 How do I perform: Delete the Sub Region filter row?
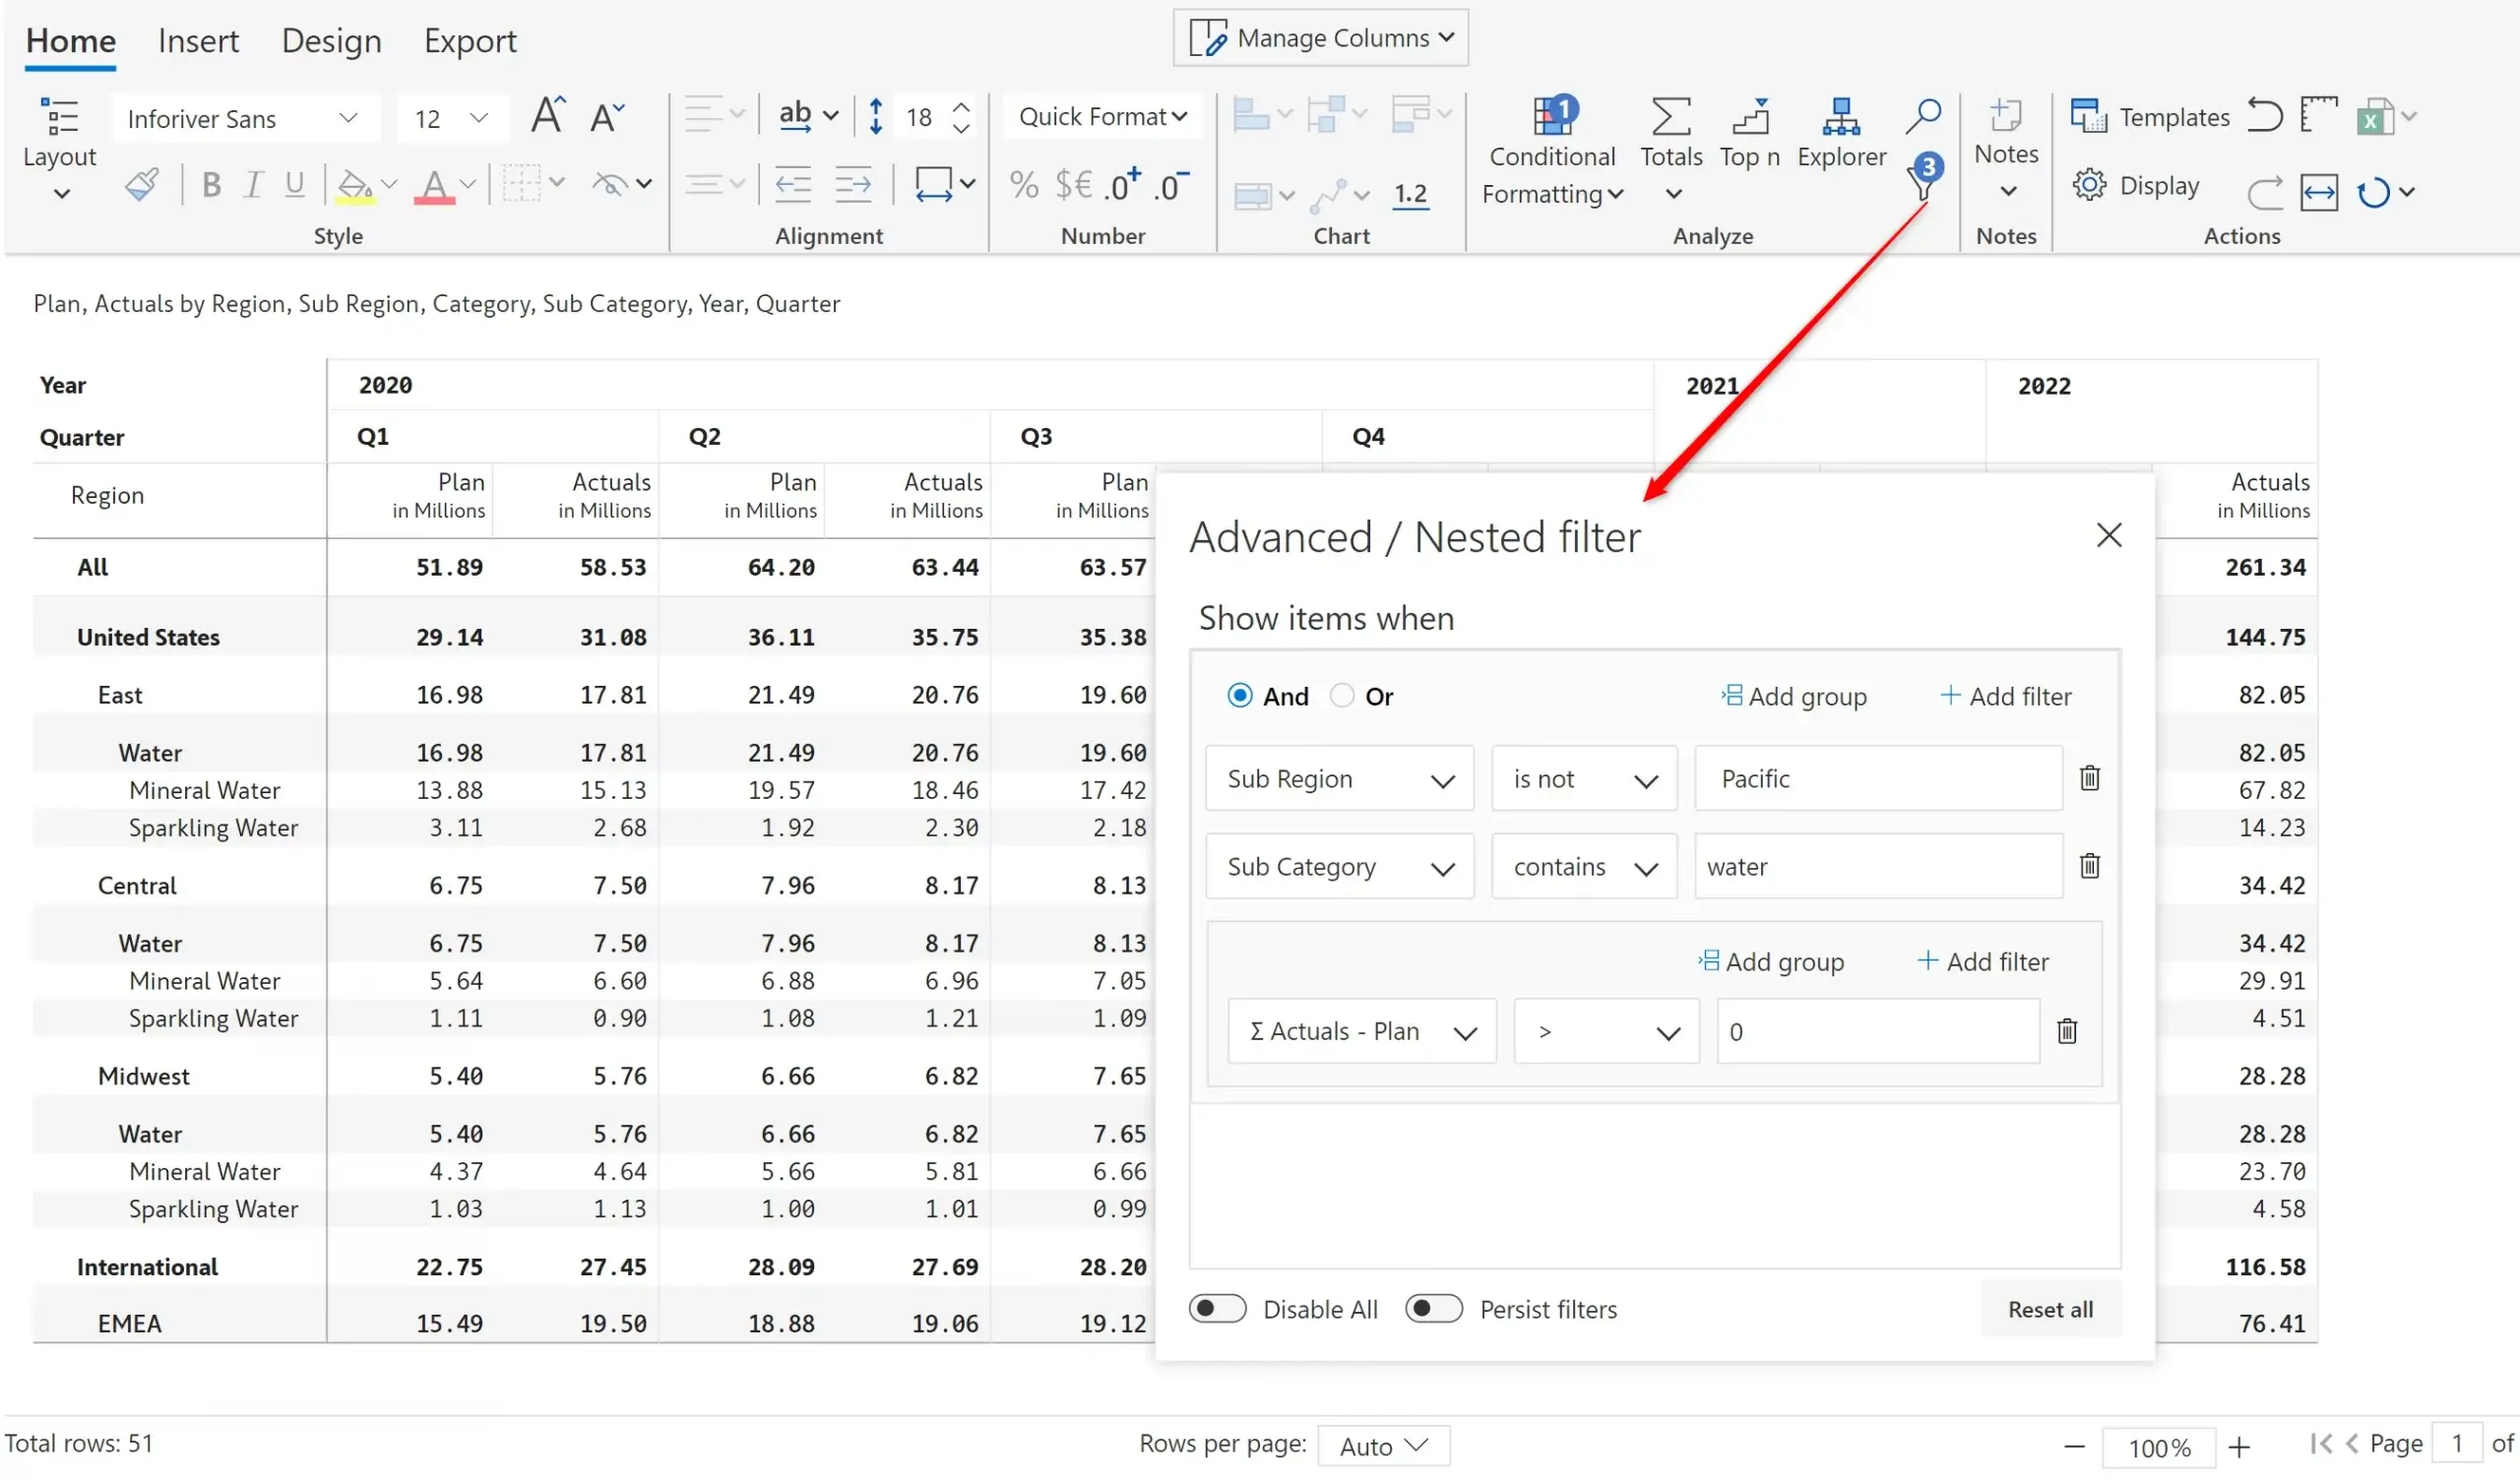coord(2090,778)
